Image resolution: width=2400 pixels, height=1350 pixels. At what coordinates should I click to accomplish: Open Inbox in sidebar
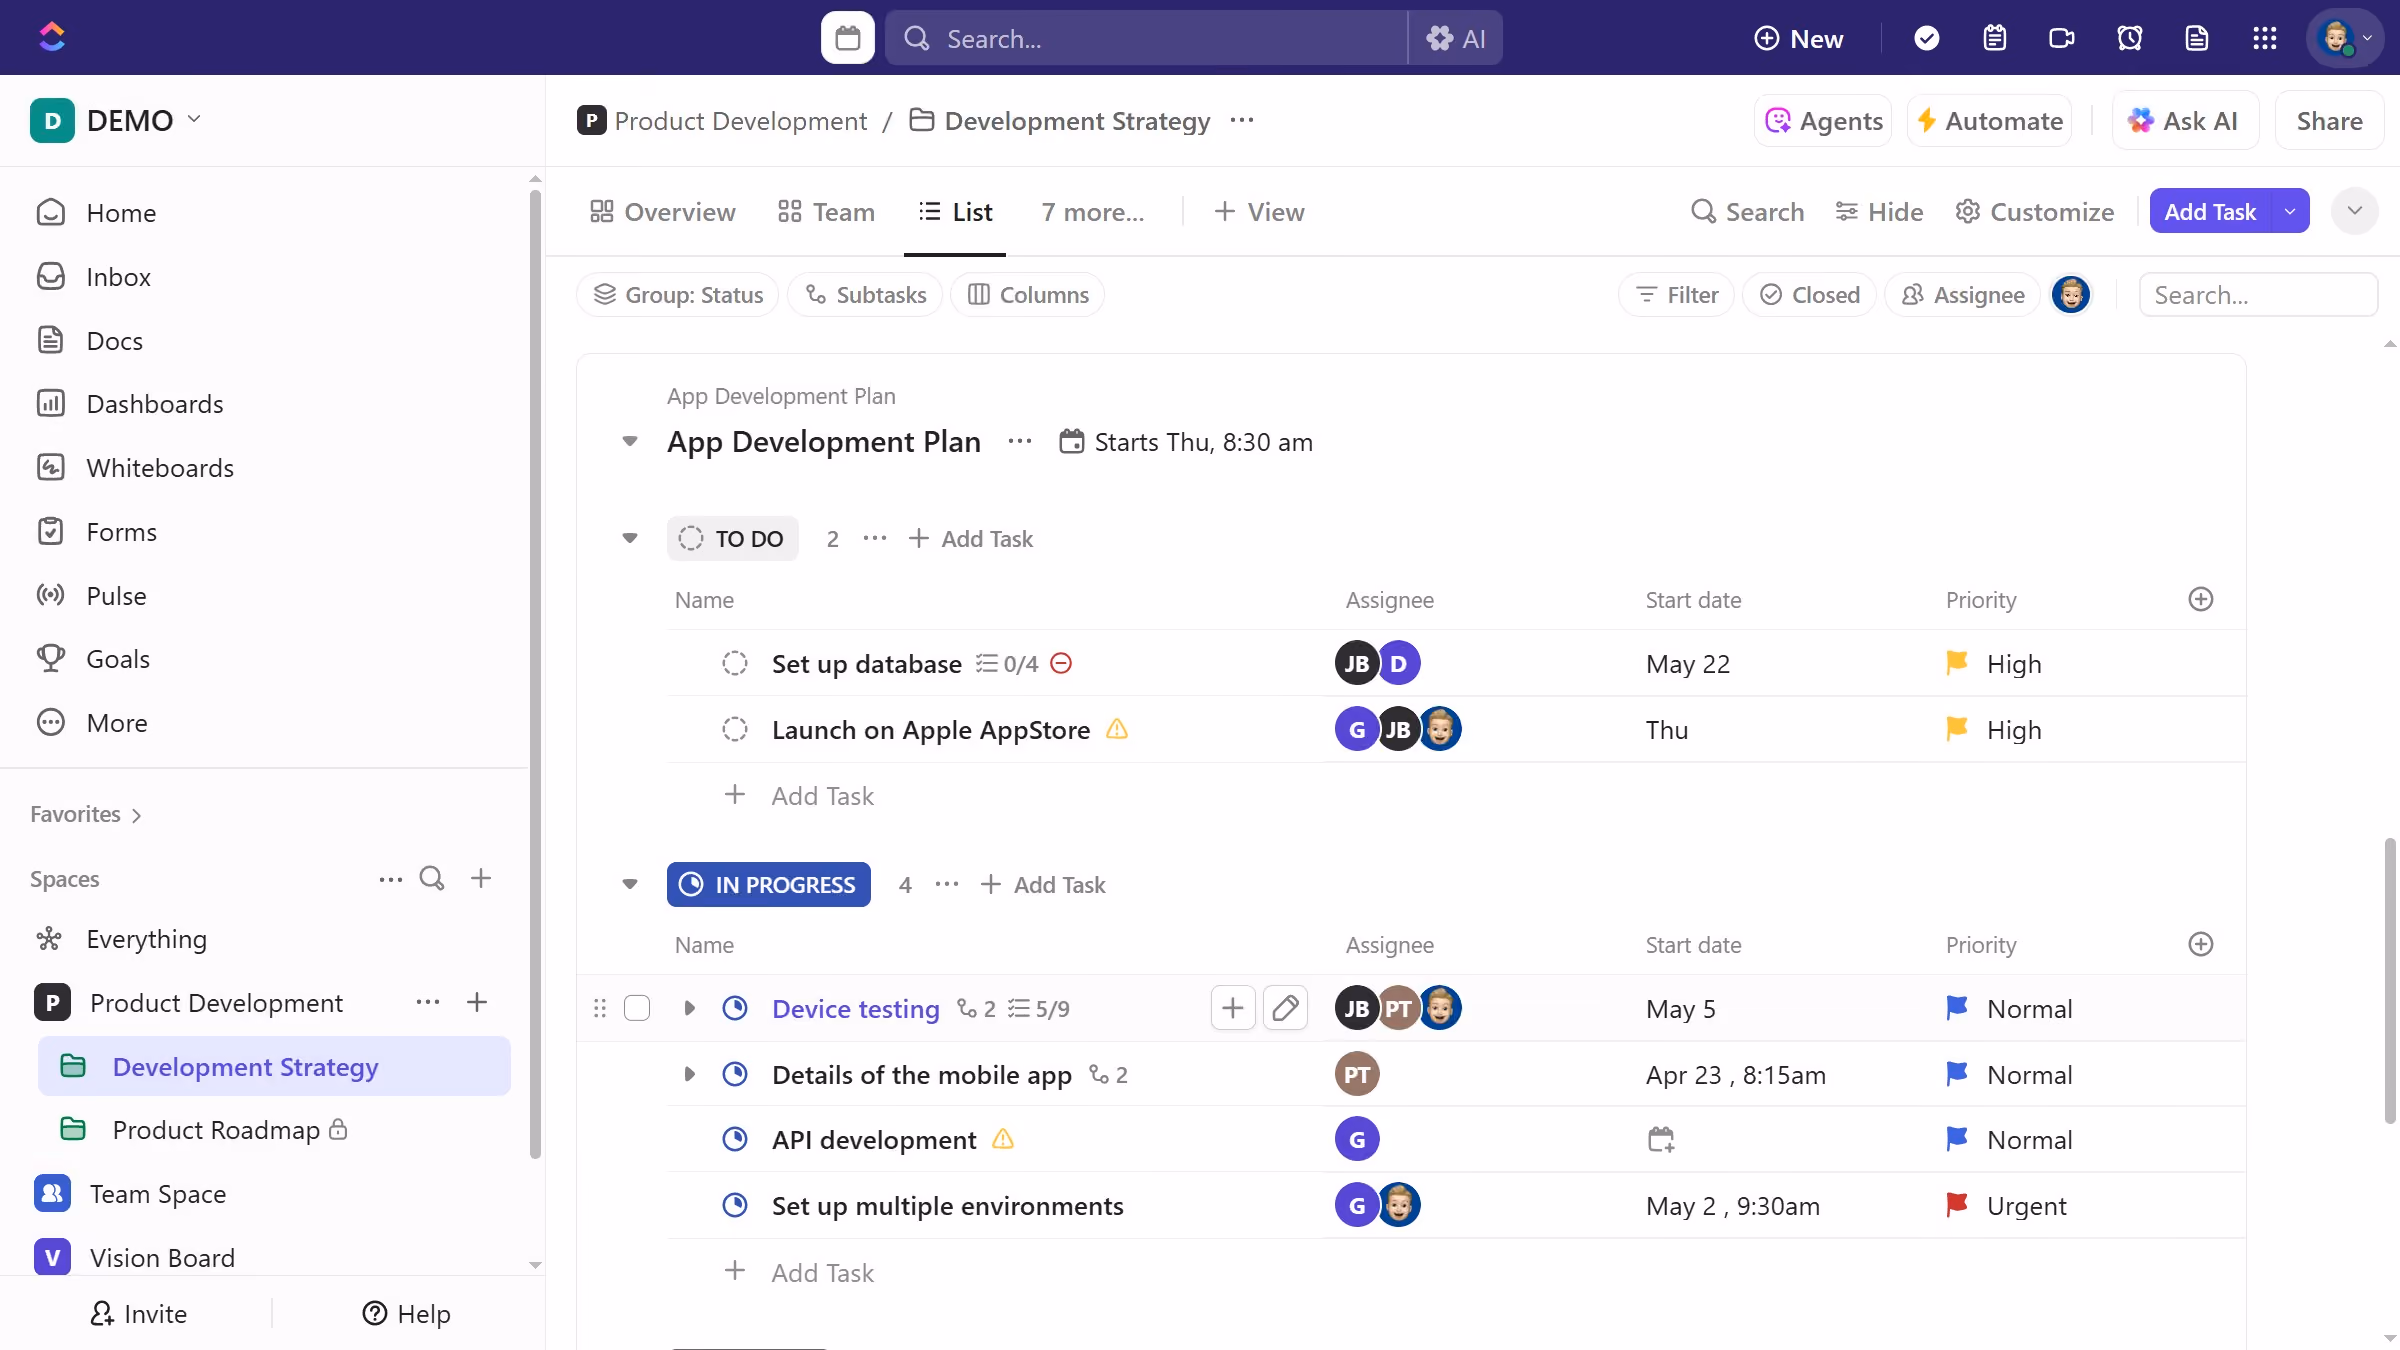click(118, 277)
